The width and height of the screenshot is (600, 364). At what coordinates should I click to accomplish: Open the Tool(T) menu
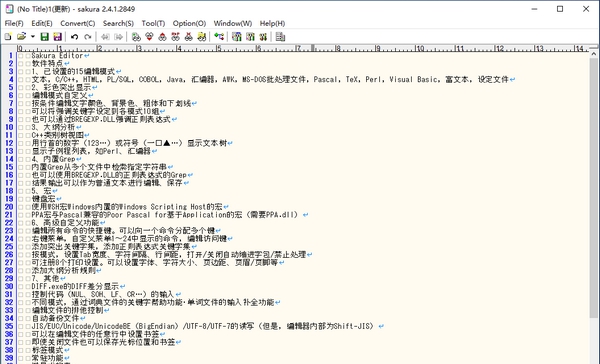[x=153, y=23]
